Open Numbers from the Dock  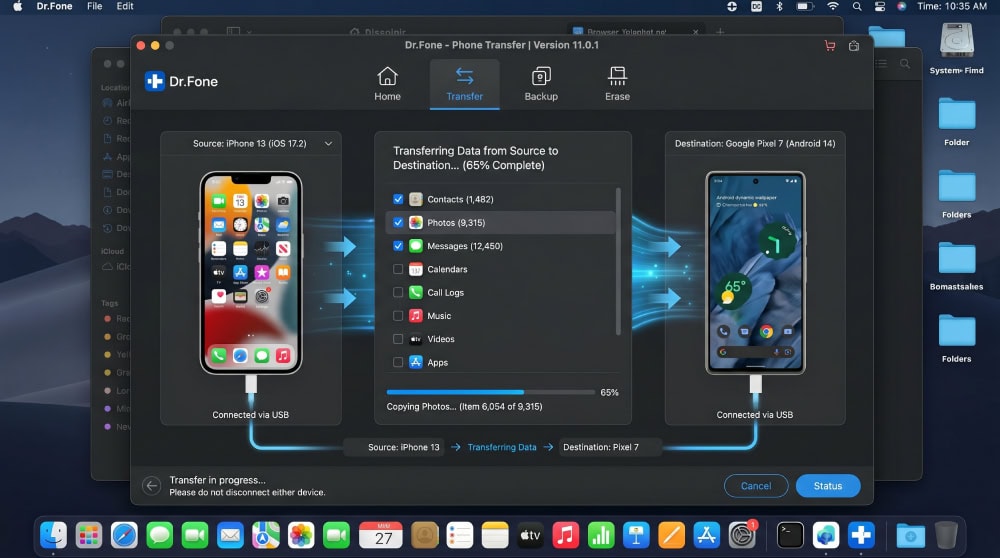coord(600,534)
